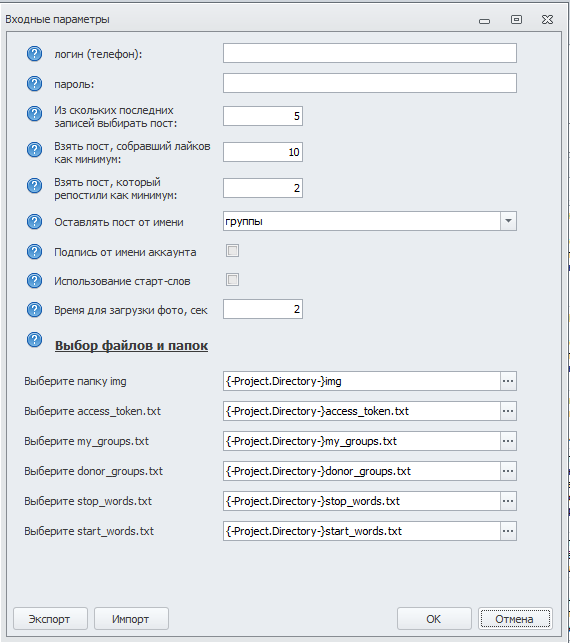Screen dimensions: 570x643
Task: Browse for stop_words.txt file
Action: click(x=508, y=501)
